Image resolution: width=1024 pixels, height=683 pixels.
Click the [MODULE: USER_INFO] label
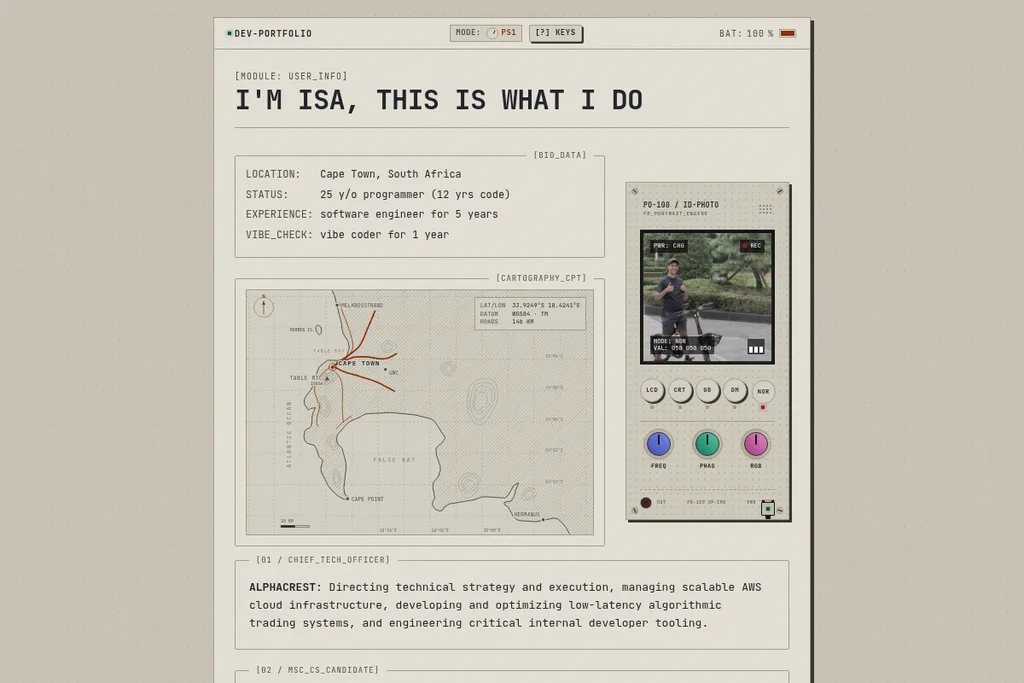291,76
